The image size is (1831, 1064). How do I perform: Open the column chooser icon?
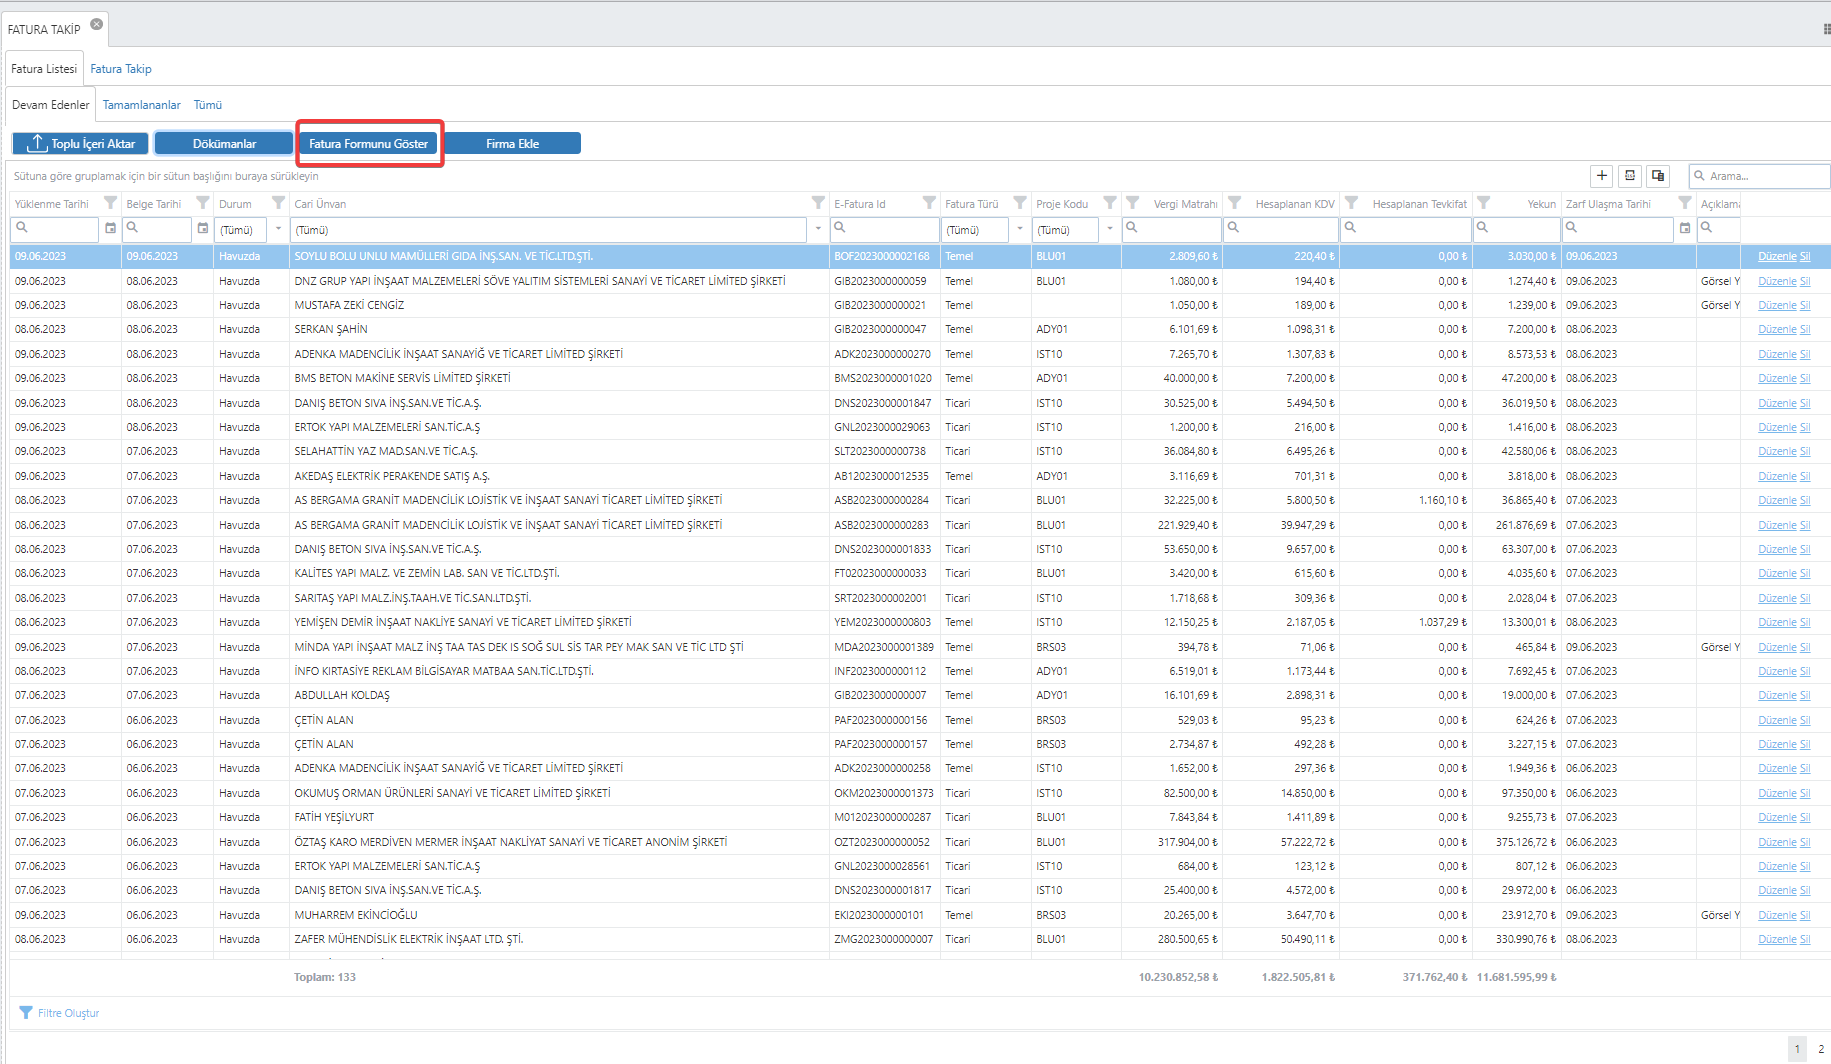(x=1658, y=176)
